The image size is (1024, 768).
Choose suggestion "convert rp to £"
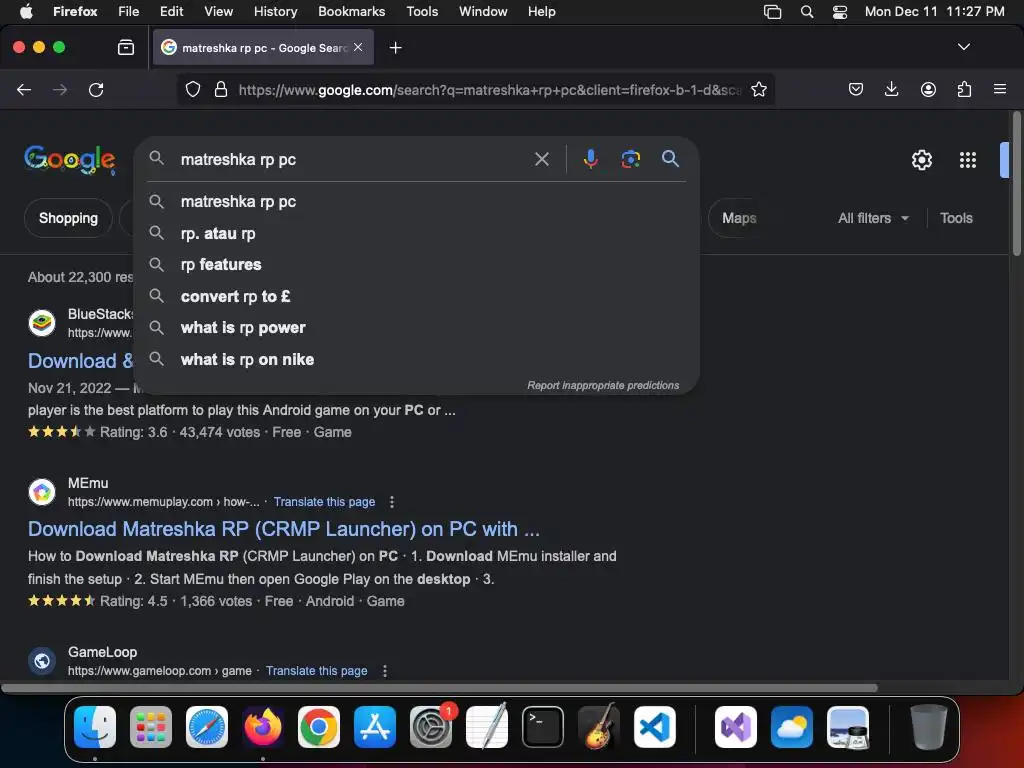pyautogui.click(x=416, y=296)
